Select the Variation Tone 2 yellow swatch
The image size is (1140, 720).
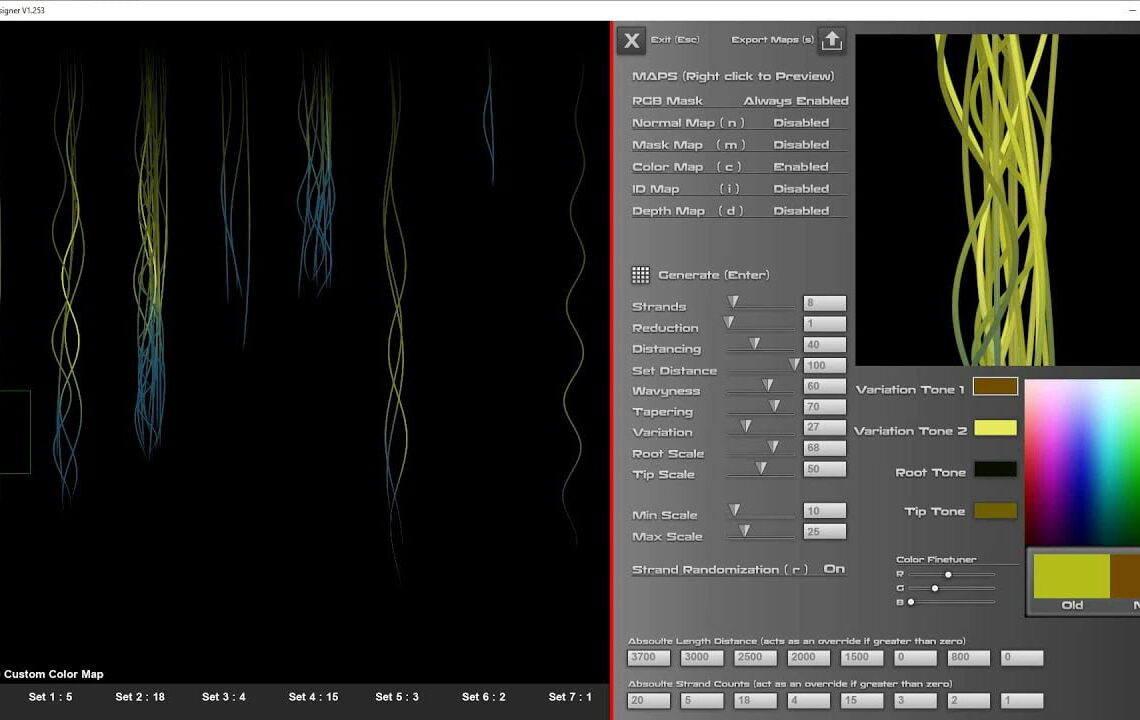(x=995, y=427)
